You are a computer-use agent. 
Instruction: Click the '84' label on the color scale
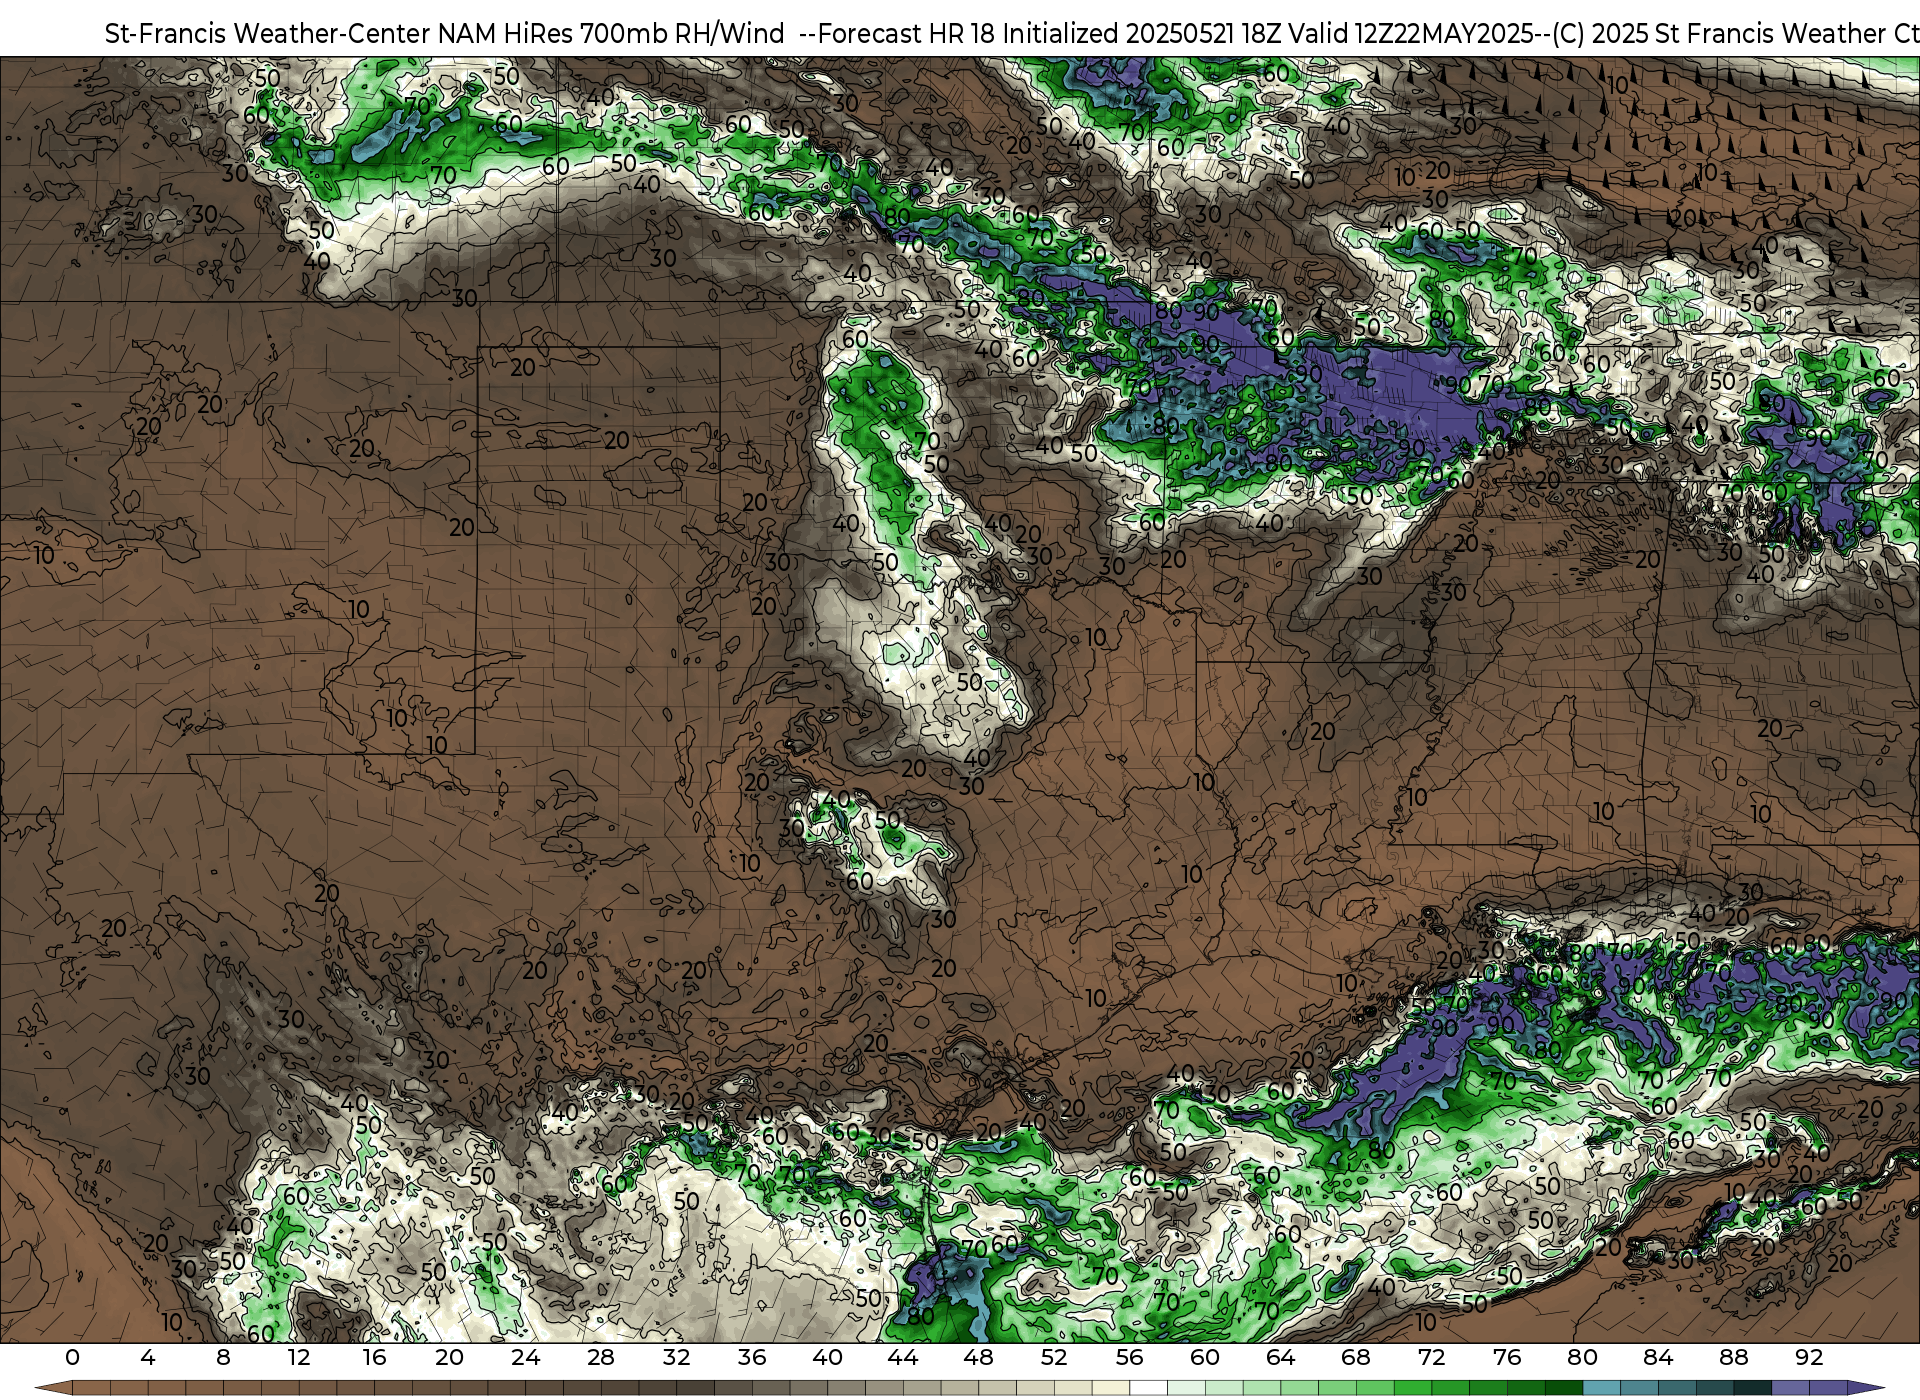[x=1658, y=1357]
